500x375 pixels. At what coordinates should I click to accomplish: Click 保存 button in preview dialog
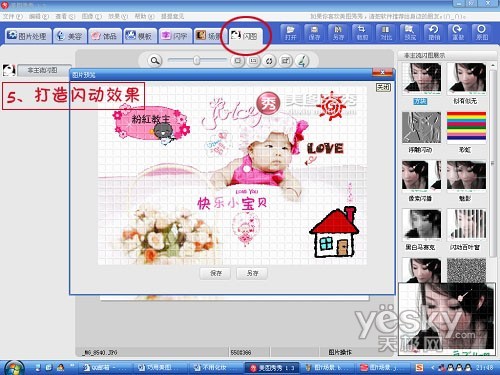[215, 273]
